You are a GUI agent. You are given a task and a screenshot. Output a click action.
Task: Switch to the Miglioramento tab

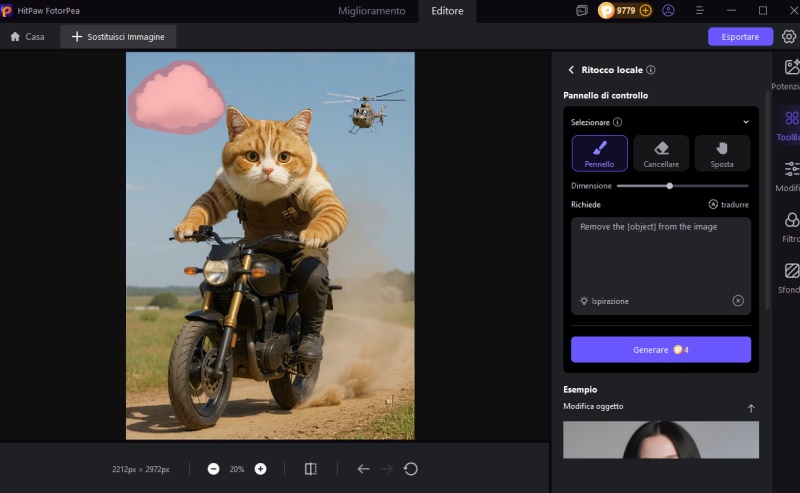click(371, 11)
